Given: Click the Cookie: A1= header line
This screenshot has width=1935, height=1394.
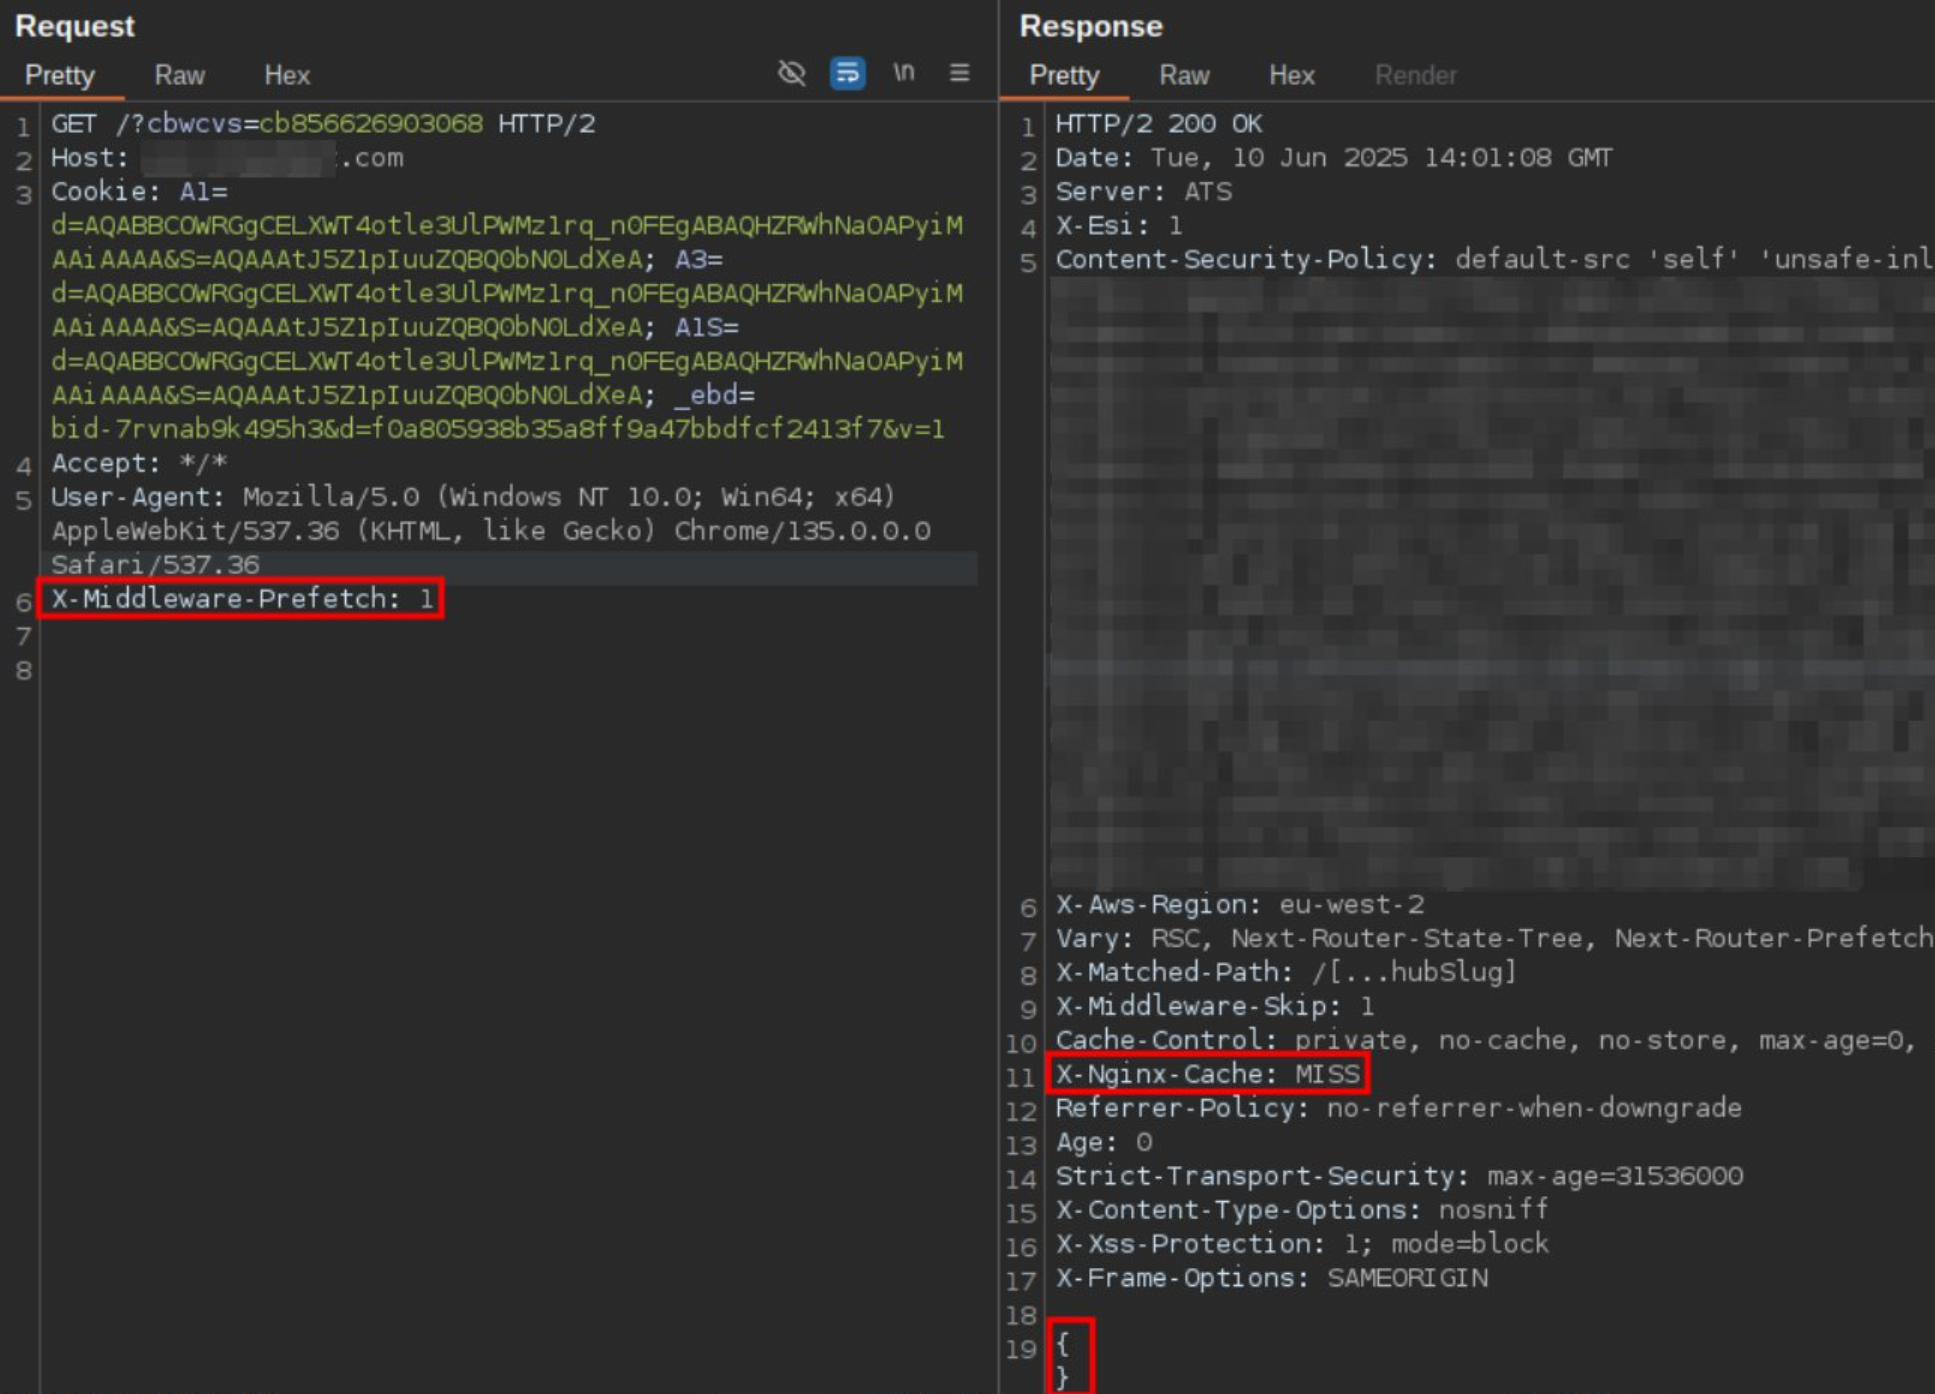Looking at the screenshot, I should 139,192.
